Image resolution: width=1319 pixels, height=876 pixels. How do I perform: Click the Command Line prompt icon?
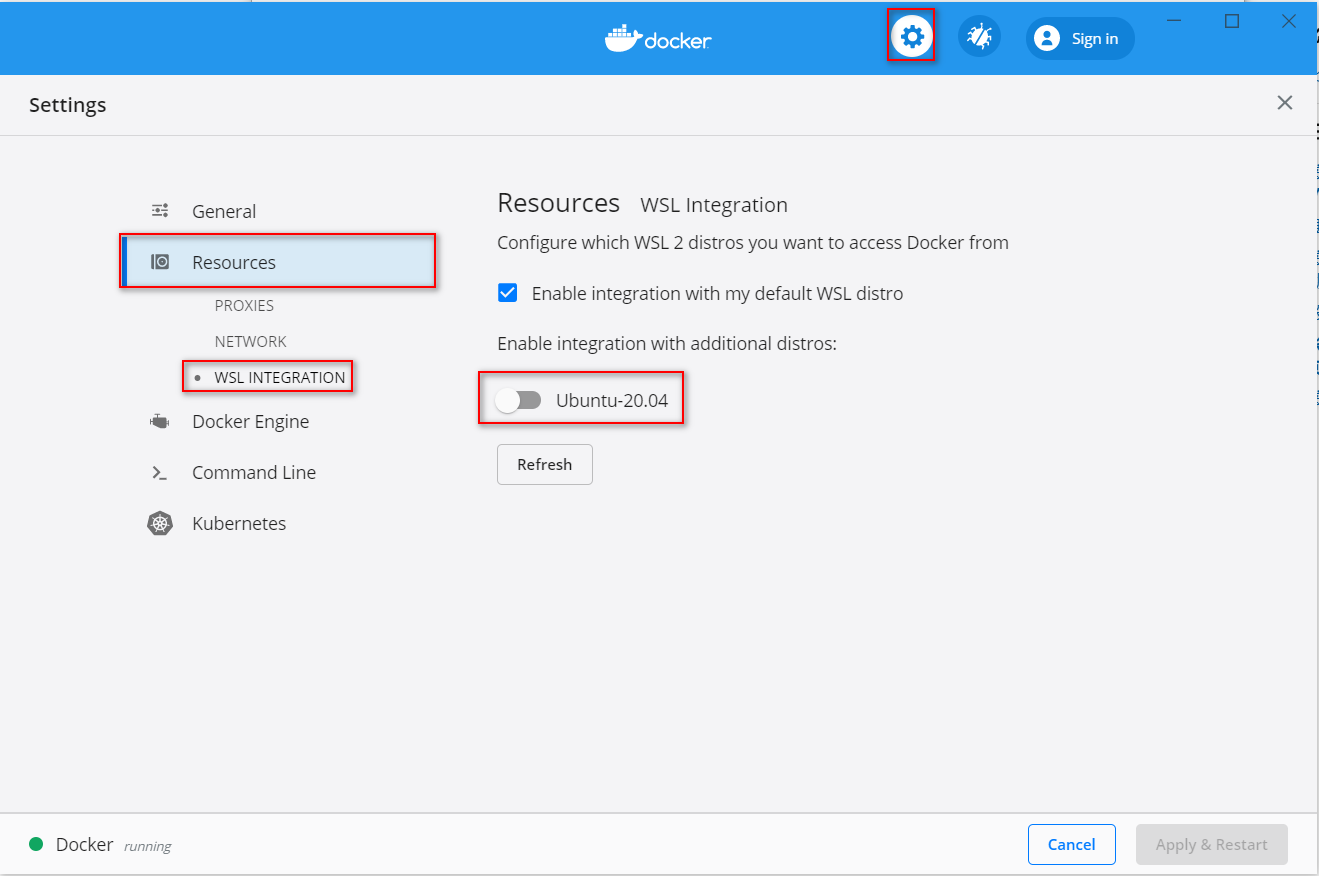[160, 473]
